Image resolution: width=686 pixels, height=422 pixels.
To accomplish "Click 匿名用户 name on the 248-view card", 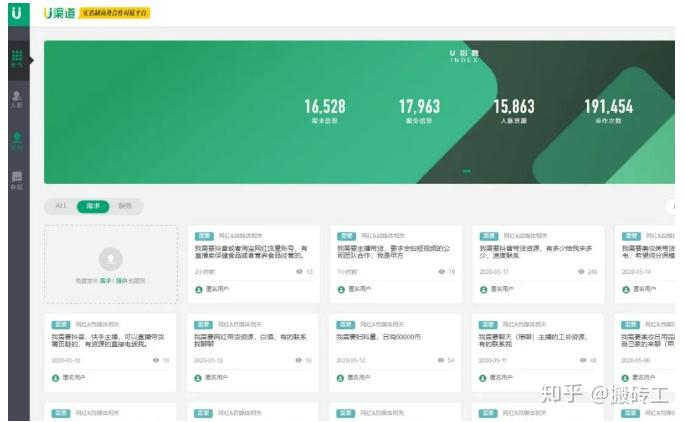I will click(502, 289).
